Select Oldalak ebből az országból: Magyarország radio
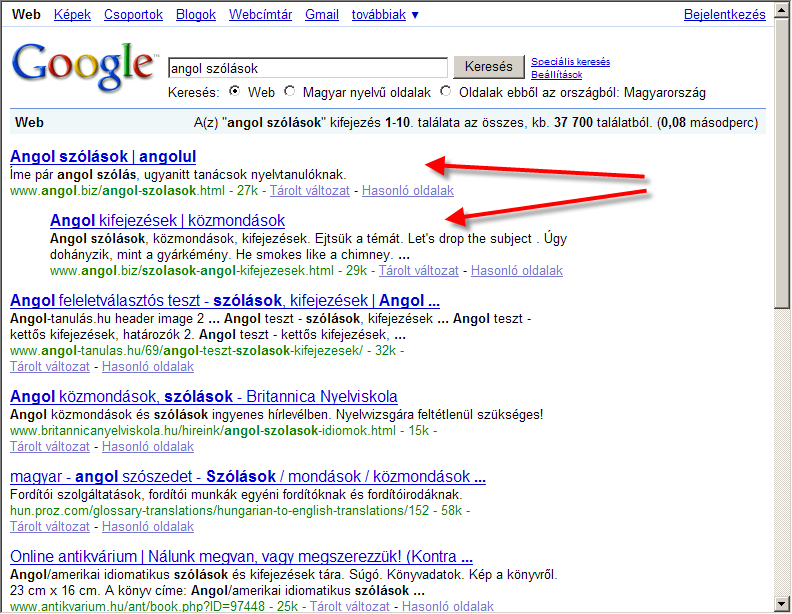 [x=446, y=91]
